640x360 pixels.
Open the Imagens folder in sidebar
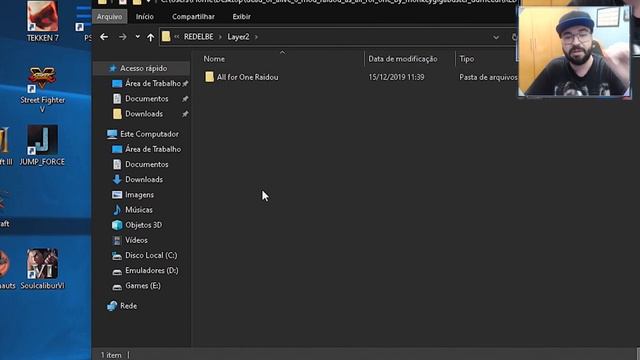(139, 195)
